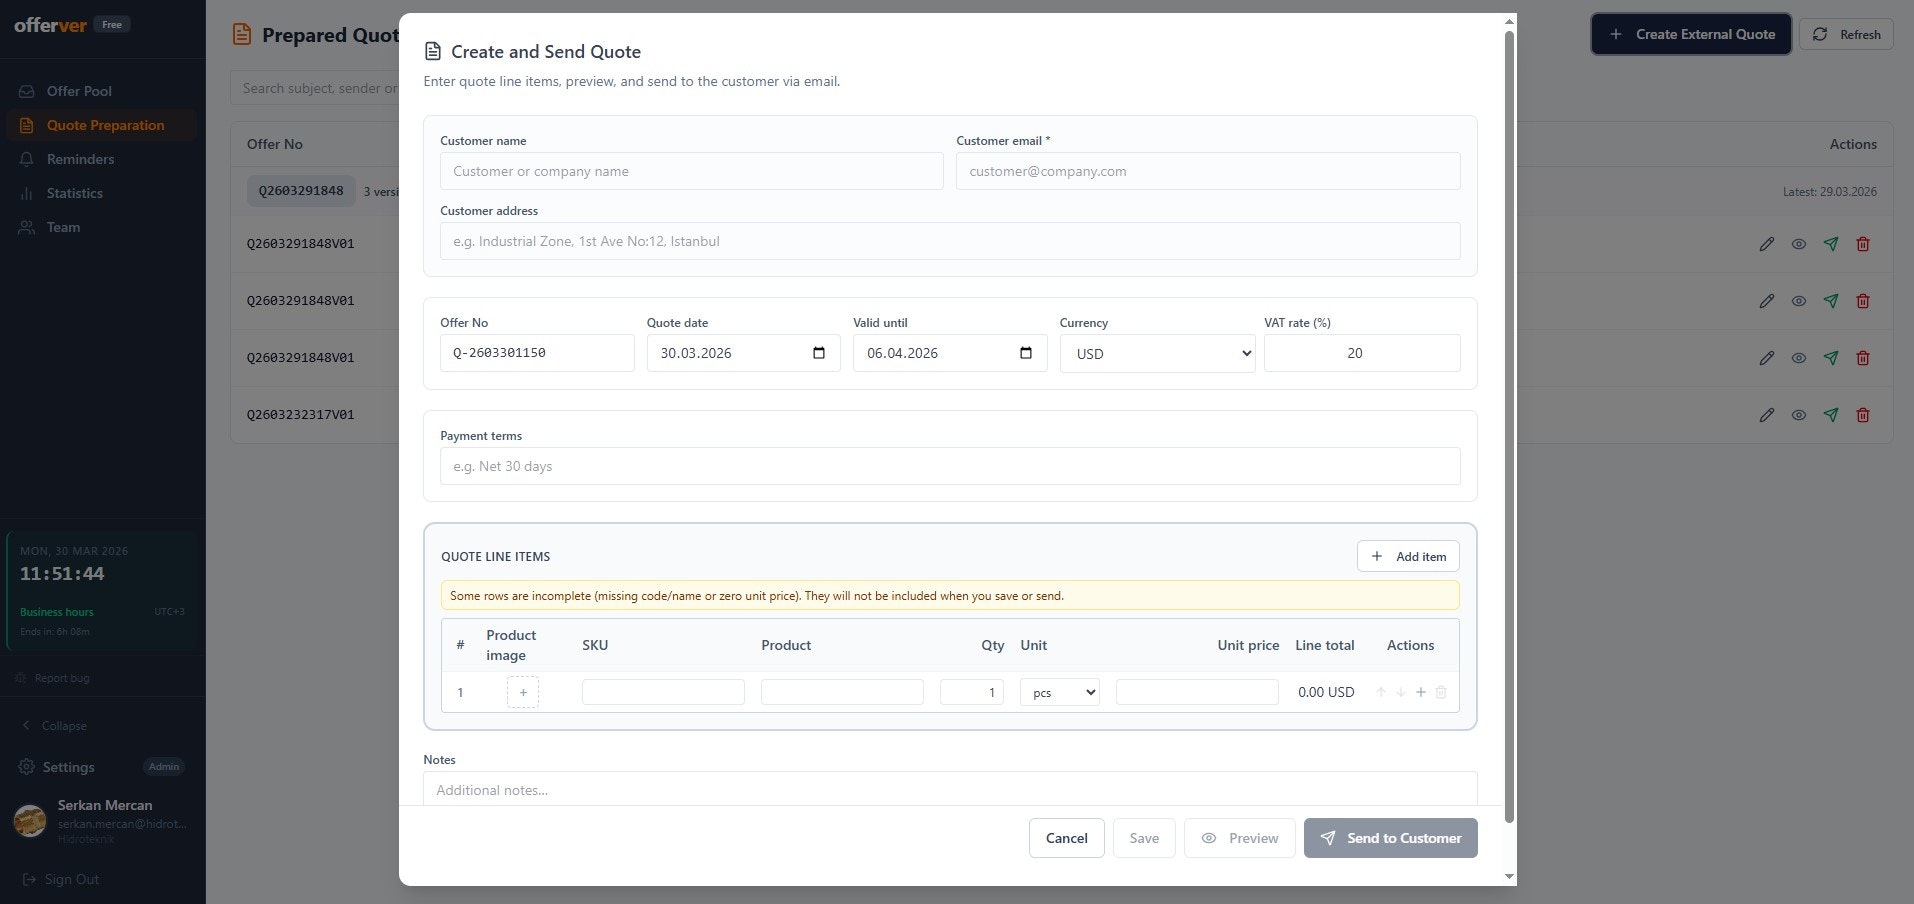Open the Valid until calendar picker
The height and width of the screenshot is (904, 1914).
click(1025, 353)
